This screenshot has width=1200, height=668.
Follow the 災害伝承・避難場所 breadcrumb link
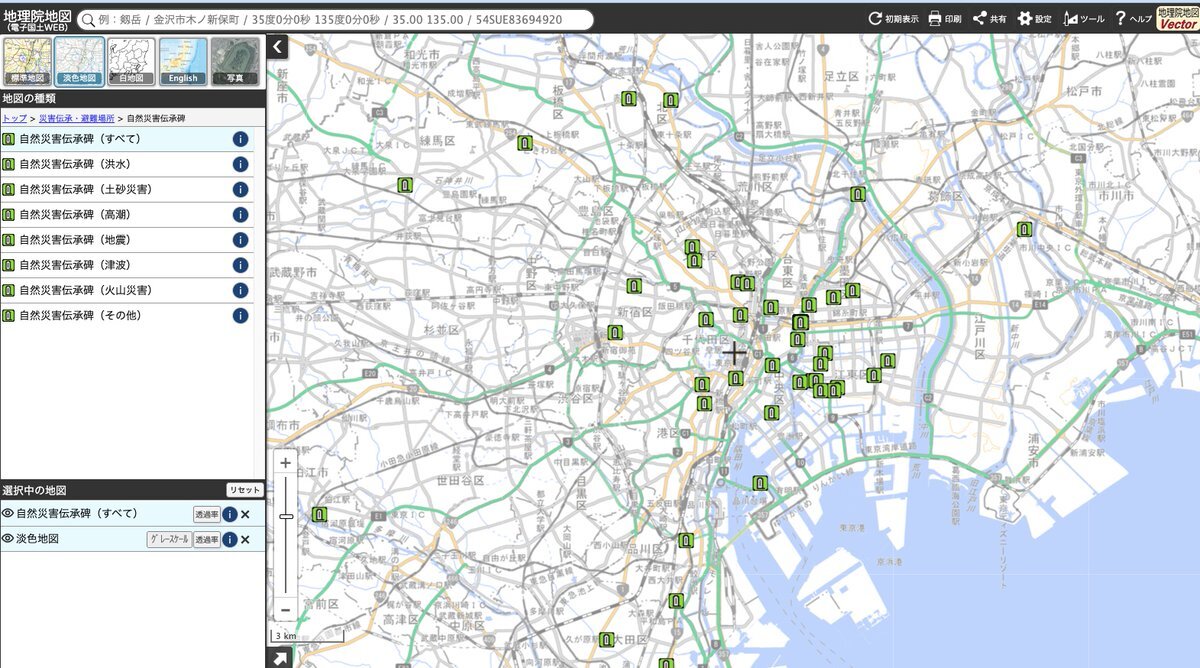coord(76,118)
